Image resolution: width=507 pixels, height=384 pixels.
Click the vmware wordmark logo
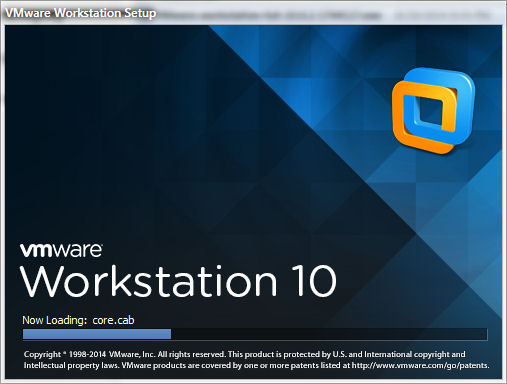click(61, 250)
